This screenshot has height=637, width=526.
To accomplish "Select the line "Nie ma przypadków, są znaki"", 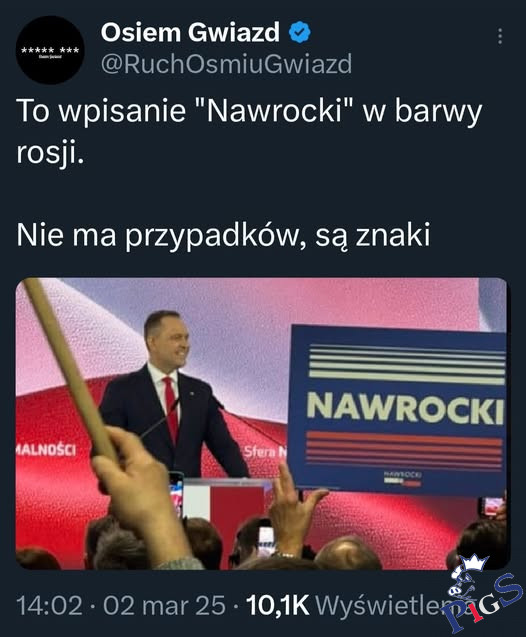I will [223, 236].
